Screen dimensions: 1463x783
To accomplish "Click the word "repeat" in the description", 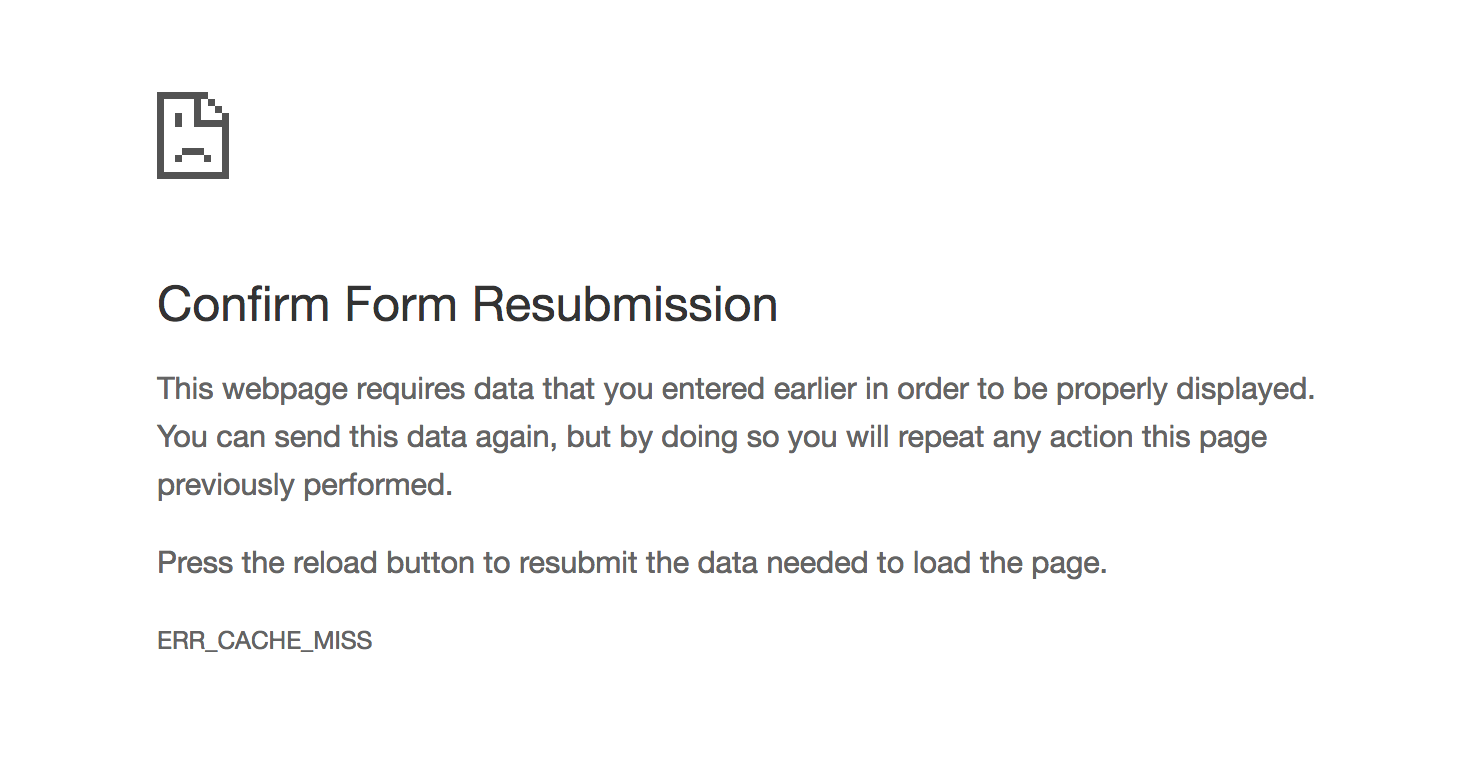I will click(943, 437).
